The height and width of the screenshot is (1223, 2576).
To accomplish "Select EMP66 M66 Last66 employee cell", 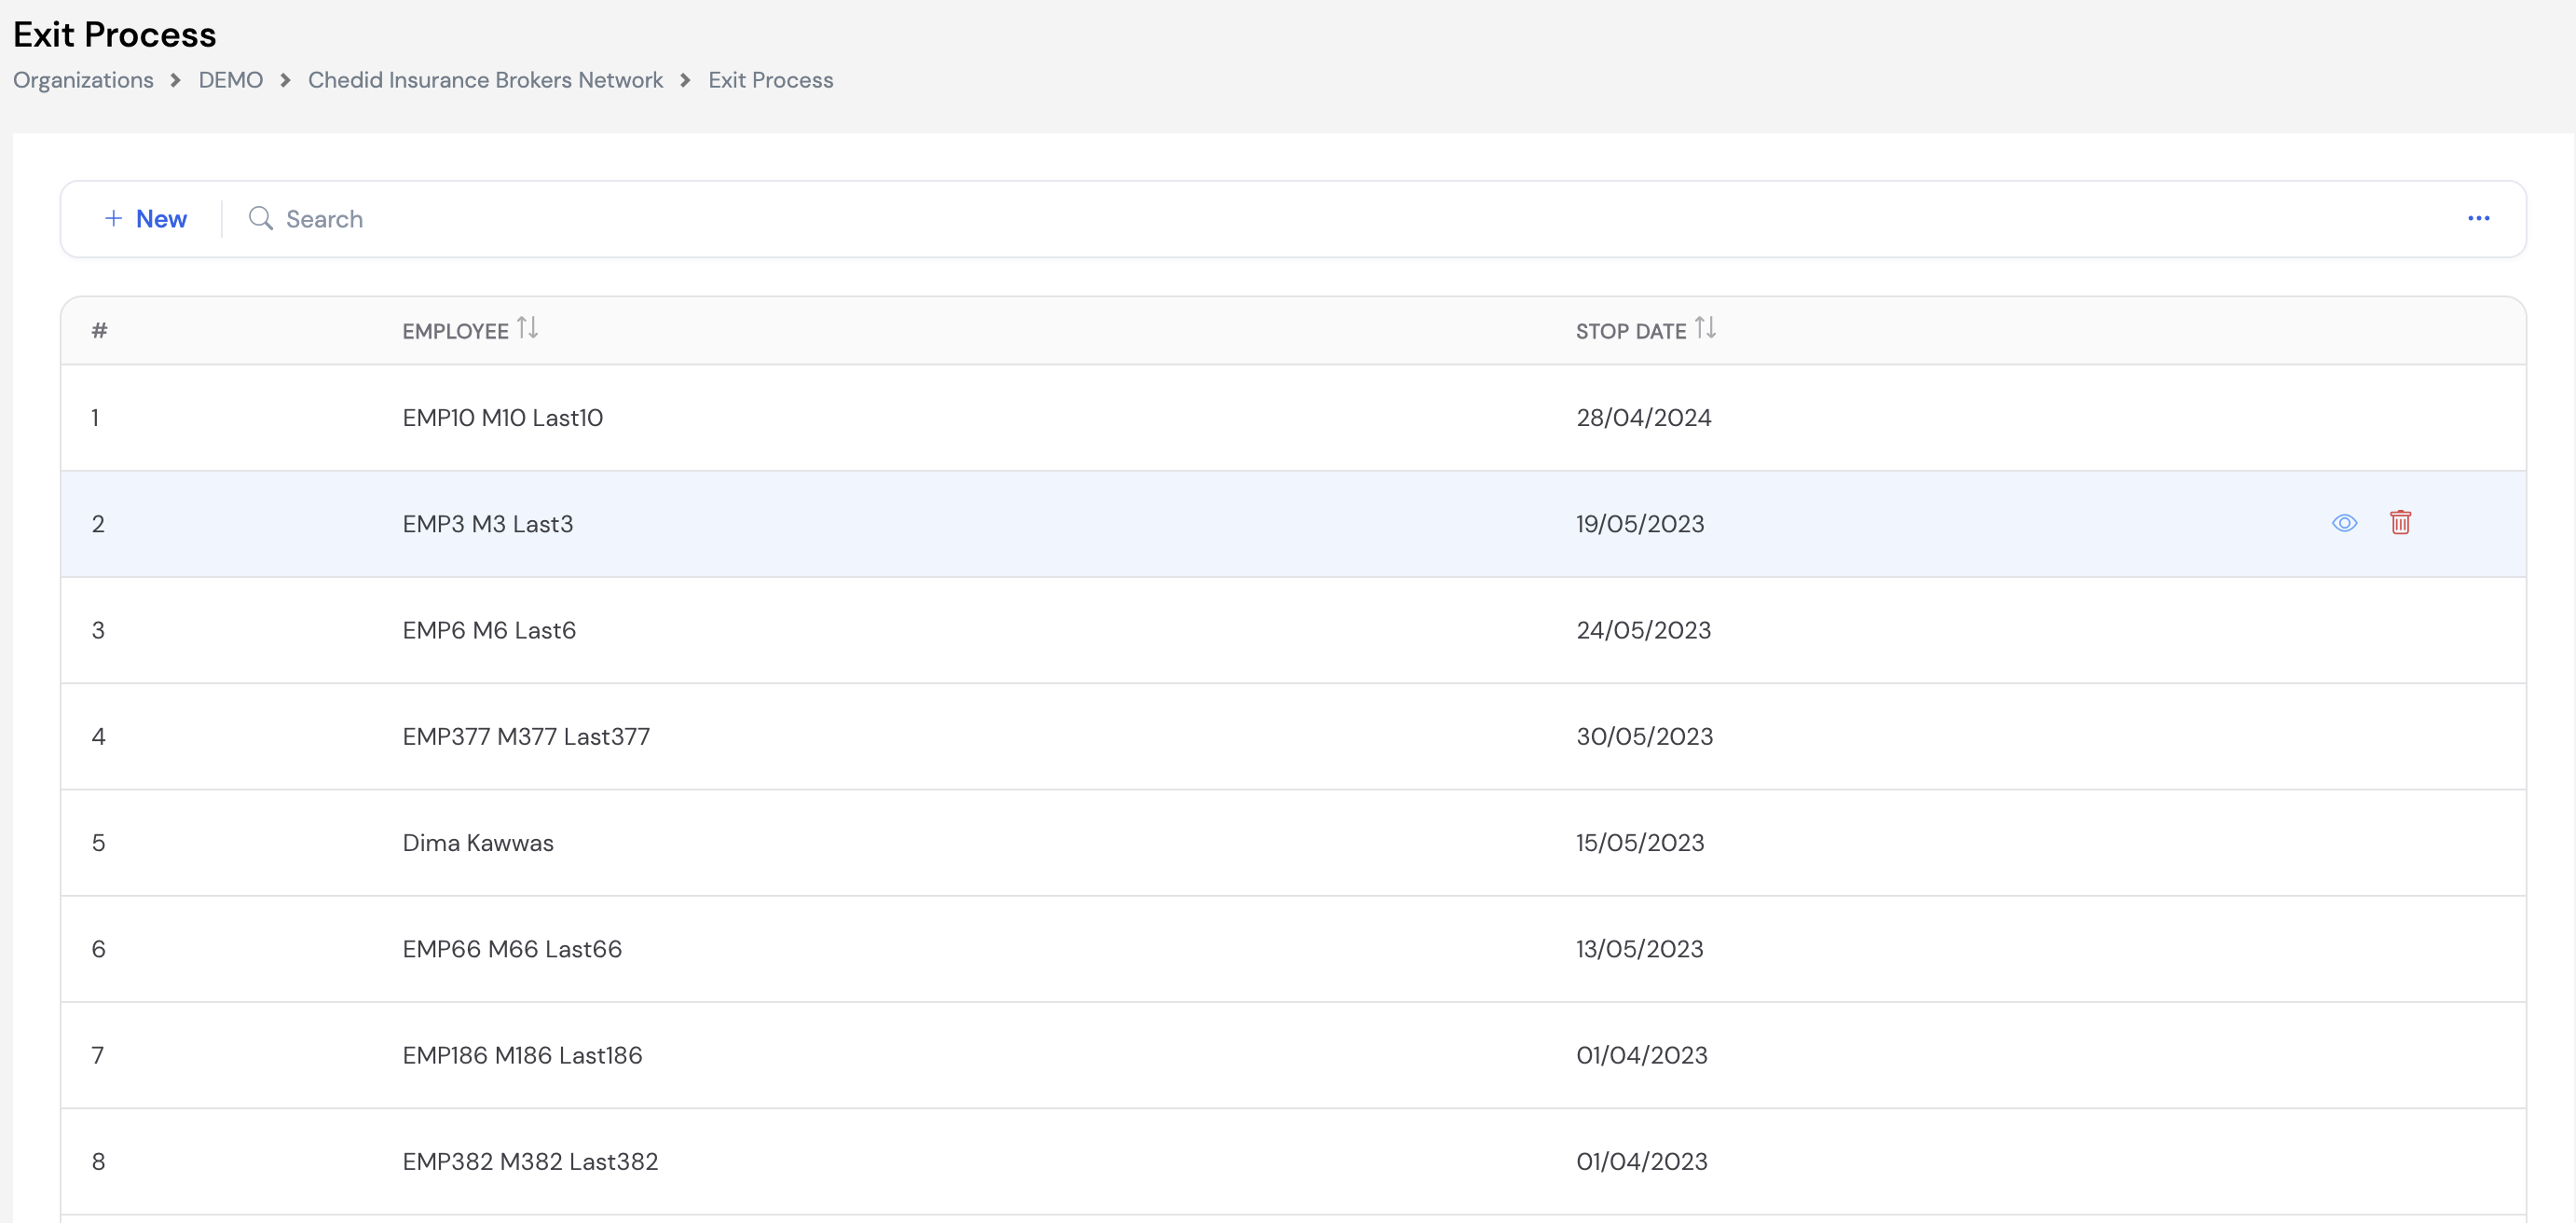I will point(512,948).
